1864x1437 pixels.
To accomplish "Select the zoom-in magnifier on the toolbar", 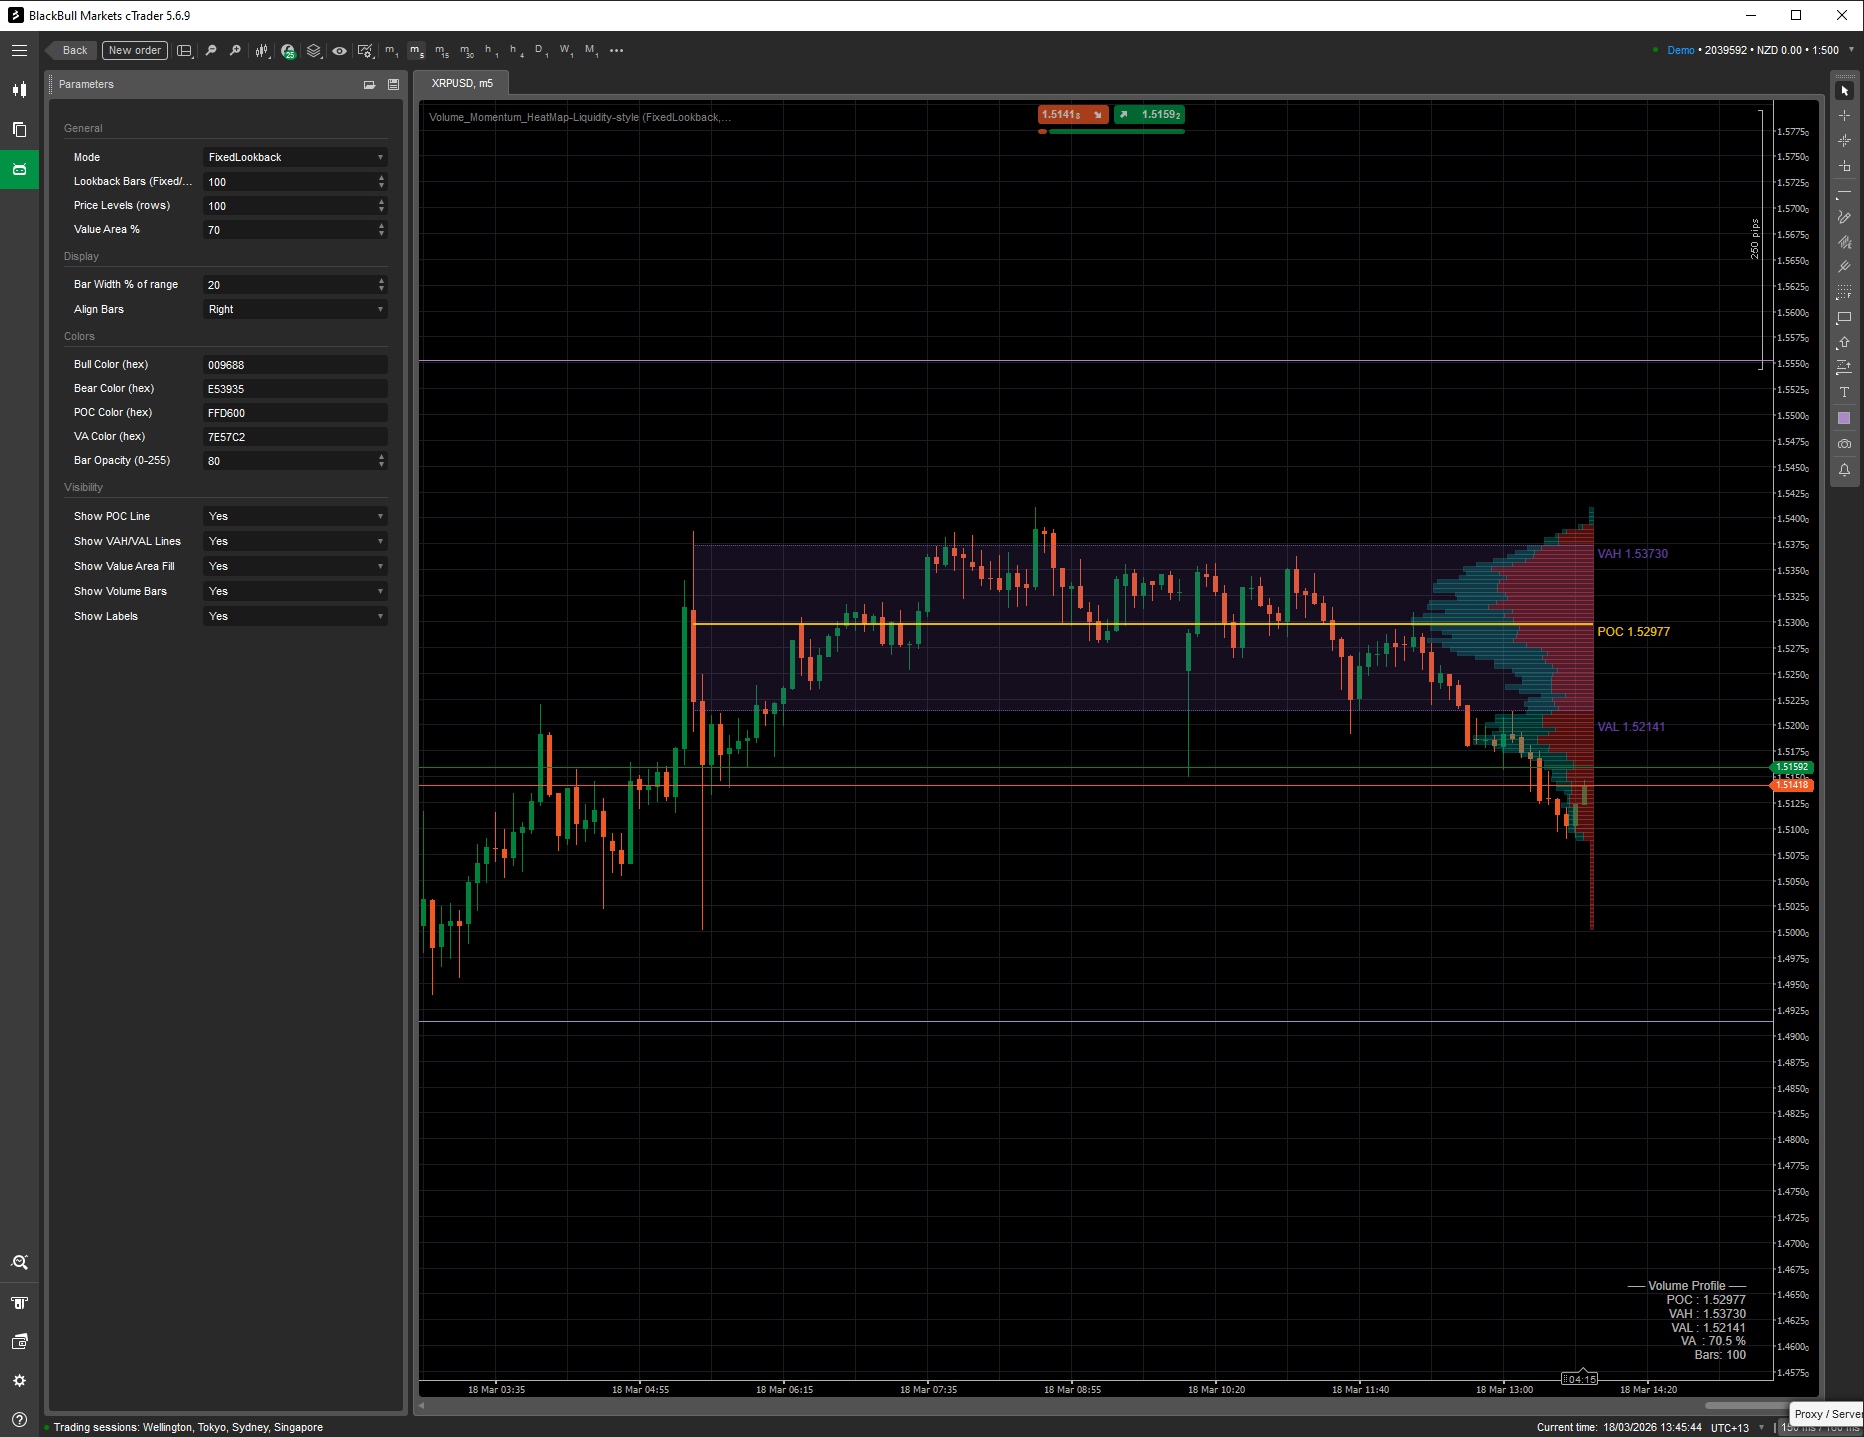I will pyautogui.click(x=236, y=50).
